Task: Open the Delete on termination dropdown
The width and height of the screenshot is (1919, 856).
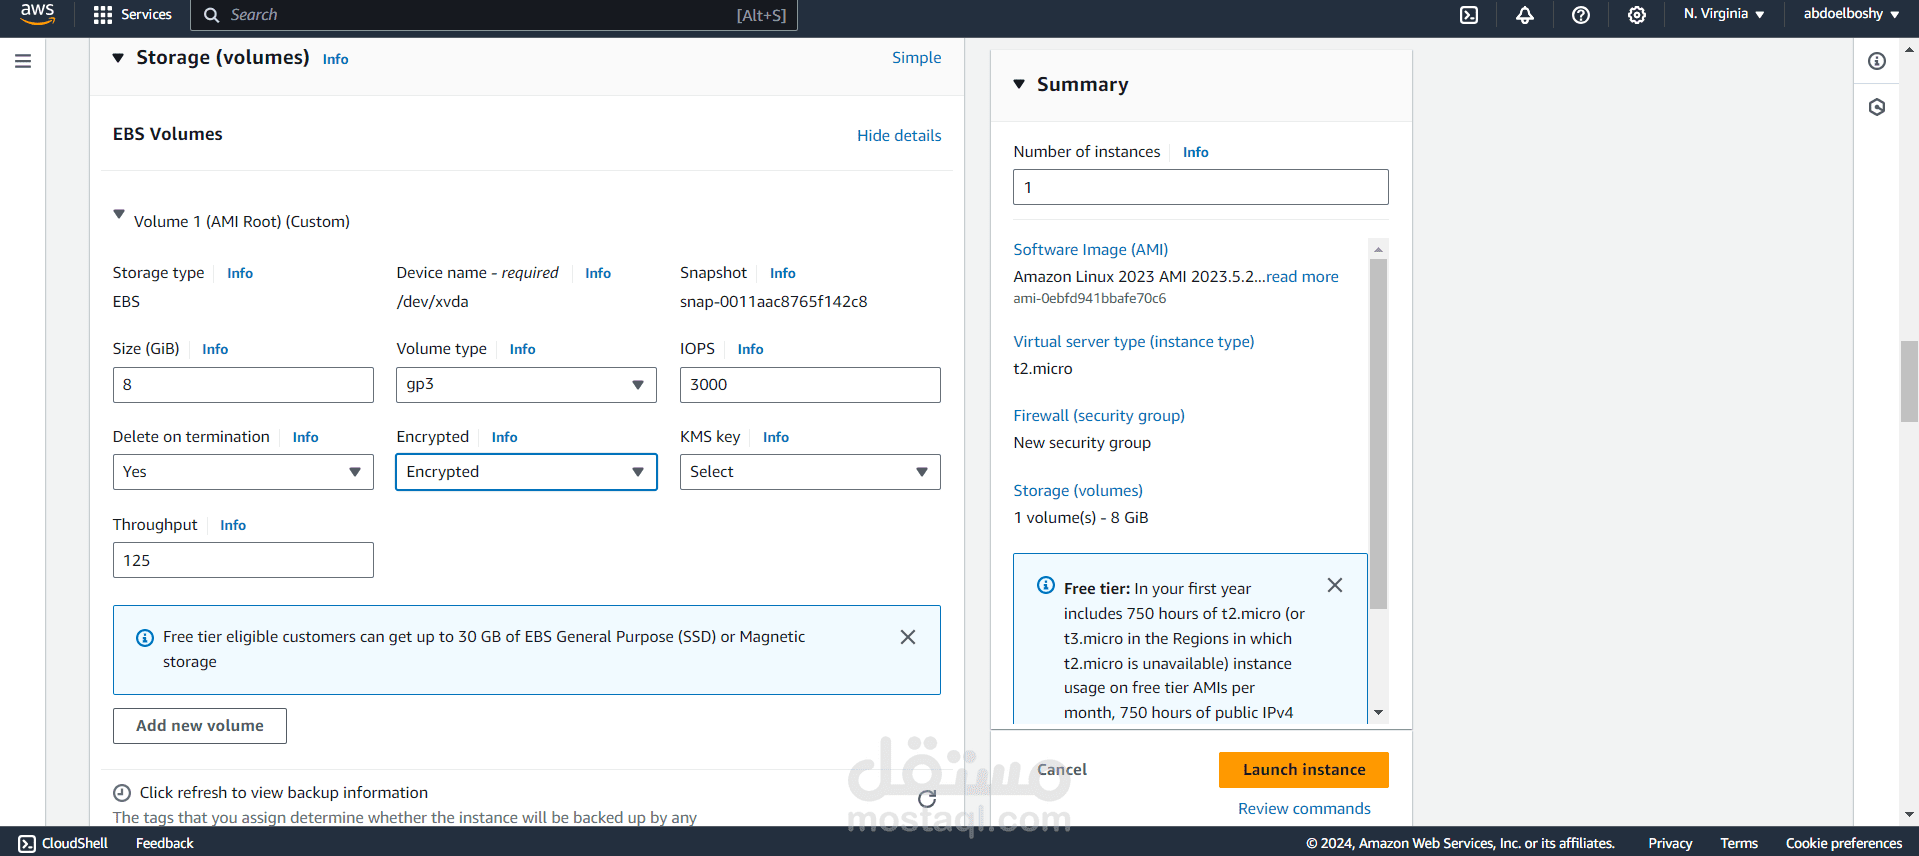Action: click(x=243, y=472)
